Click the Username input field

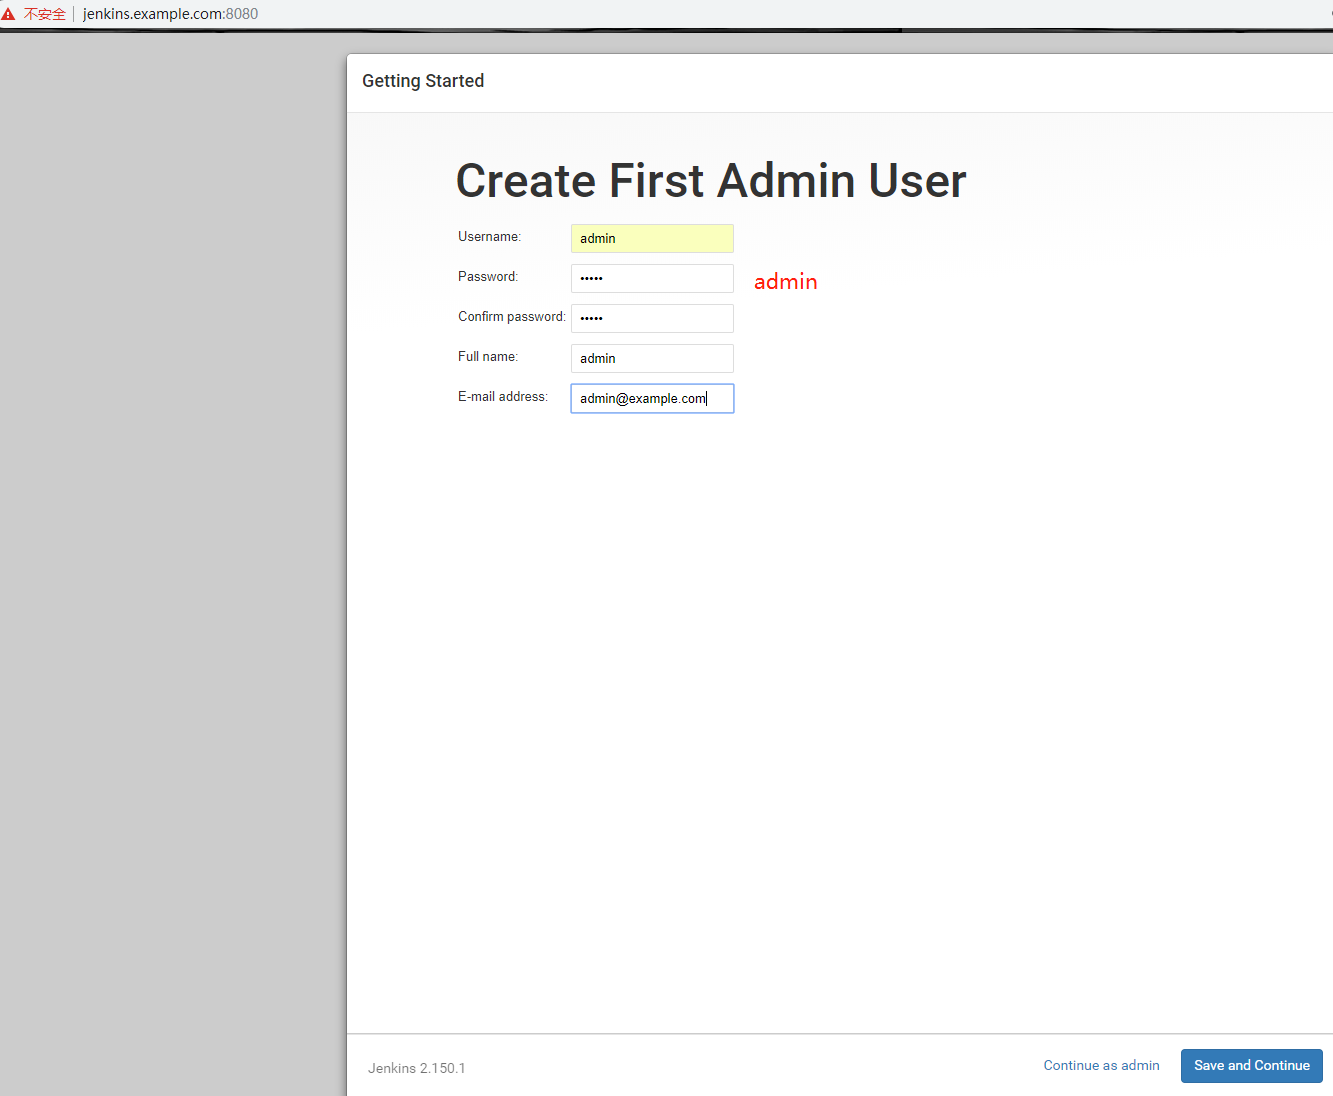click(x=652, y=238)
